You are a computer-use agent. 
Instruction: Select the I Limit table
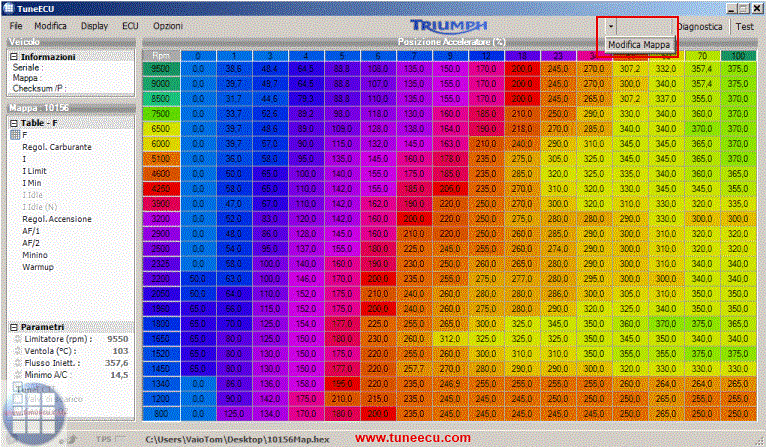[x=34, y=171]
